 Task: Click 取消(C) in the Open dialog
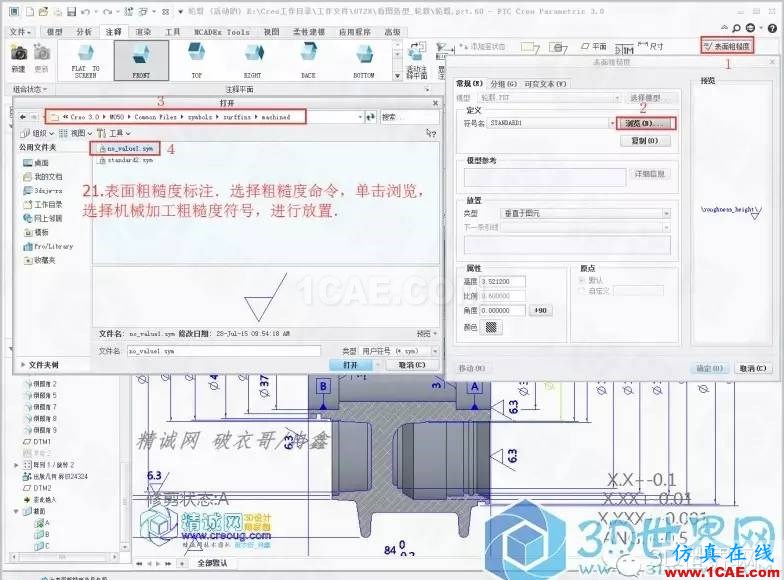[x=412, y=365]
